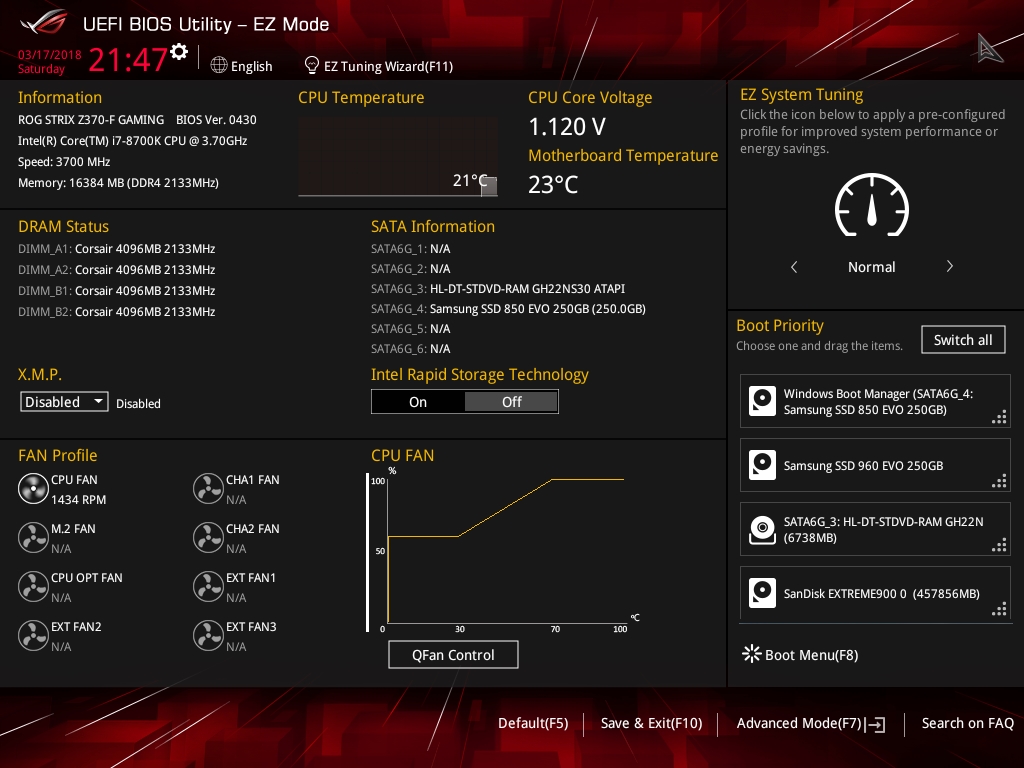
Task: Click the EZ System Tuning gauge icon
Action: (x=872, y=204)
